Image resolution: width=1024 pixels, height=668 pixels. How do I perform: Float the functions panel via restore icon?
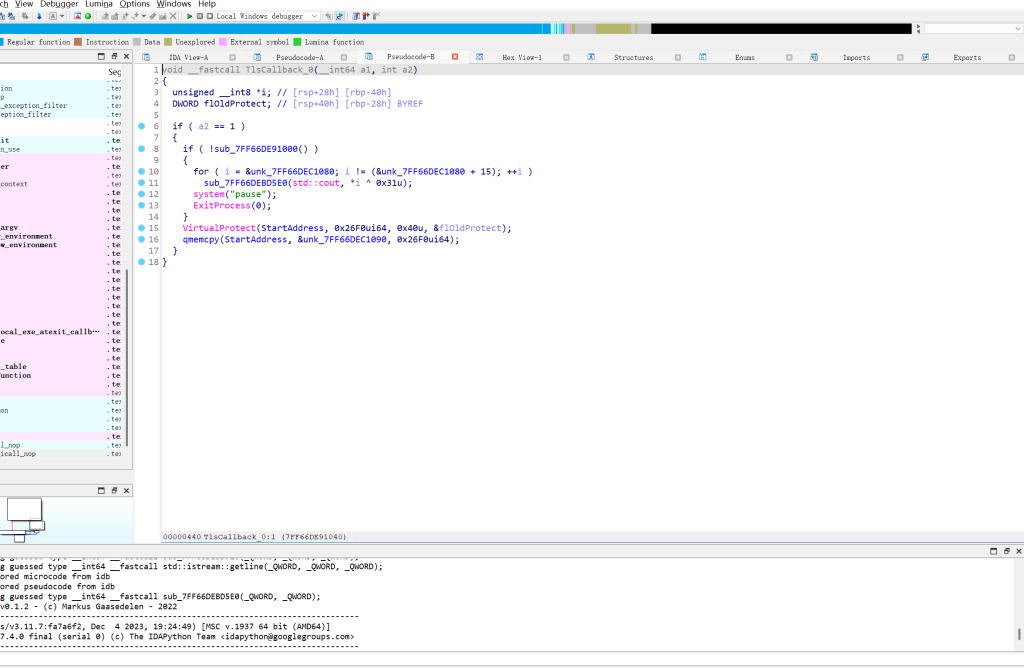pyautogui.click(x=114, y=57)
